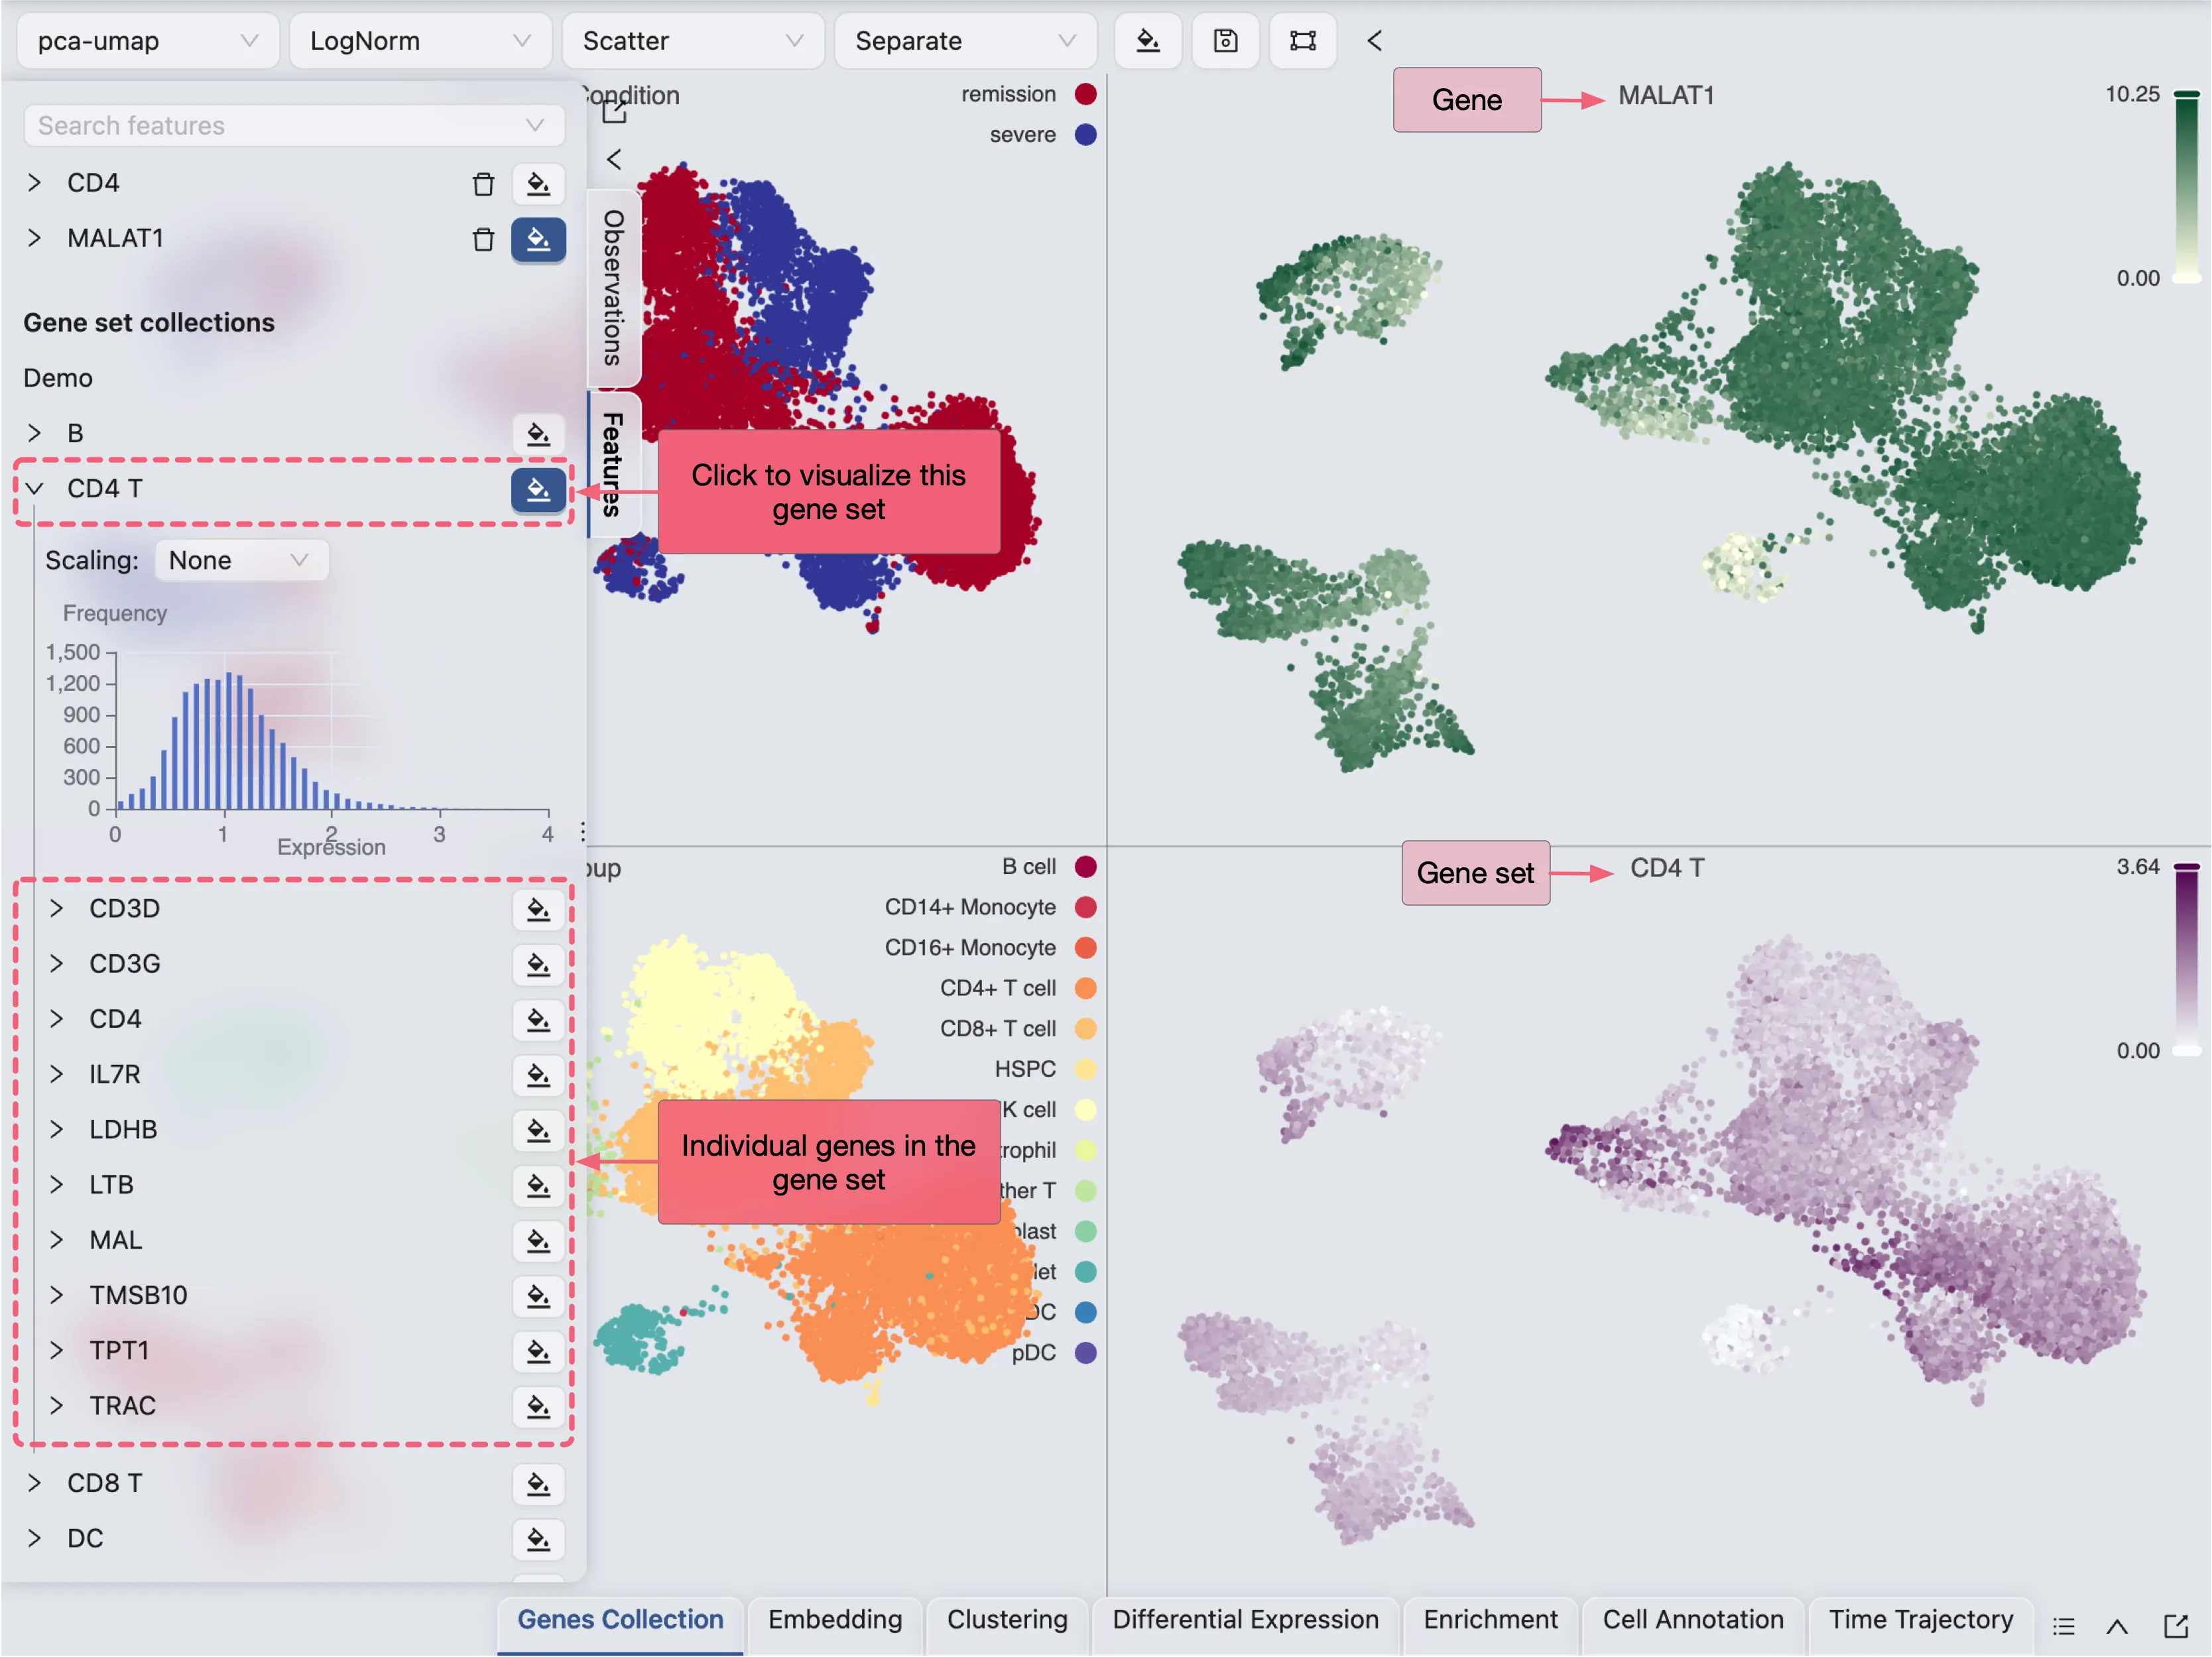The height and width of the screenshot is (1657, 2212).
Task: Click the pDC legend color dot
Action: click(x=1085, y=1353)
